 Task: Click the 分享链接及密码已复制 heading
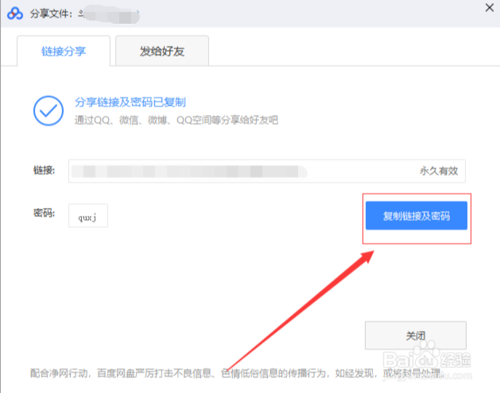130,102
